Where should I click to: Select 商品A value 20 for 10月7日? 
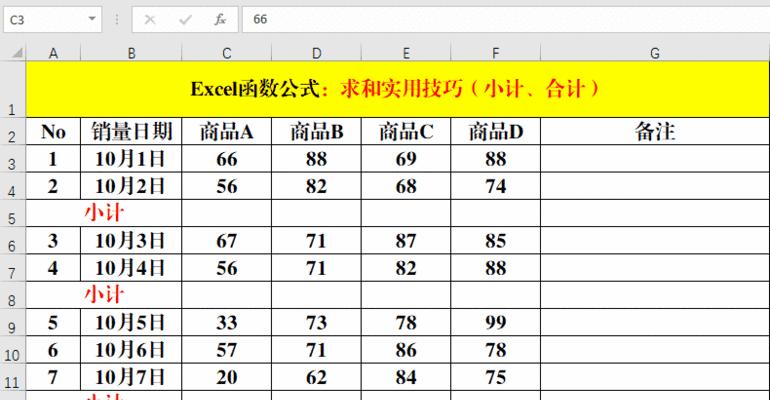coord(226,377)
